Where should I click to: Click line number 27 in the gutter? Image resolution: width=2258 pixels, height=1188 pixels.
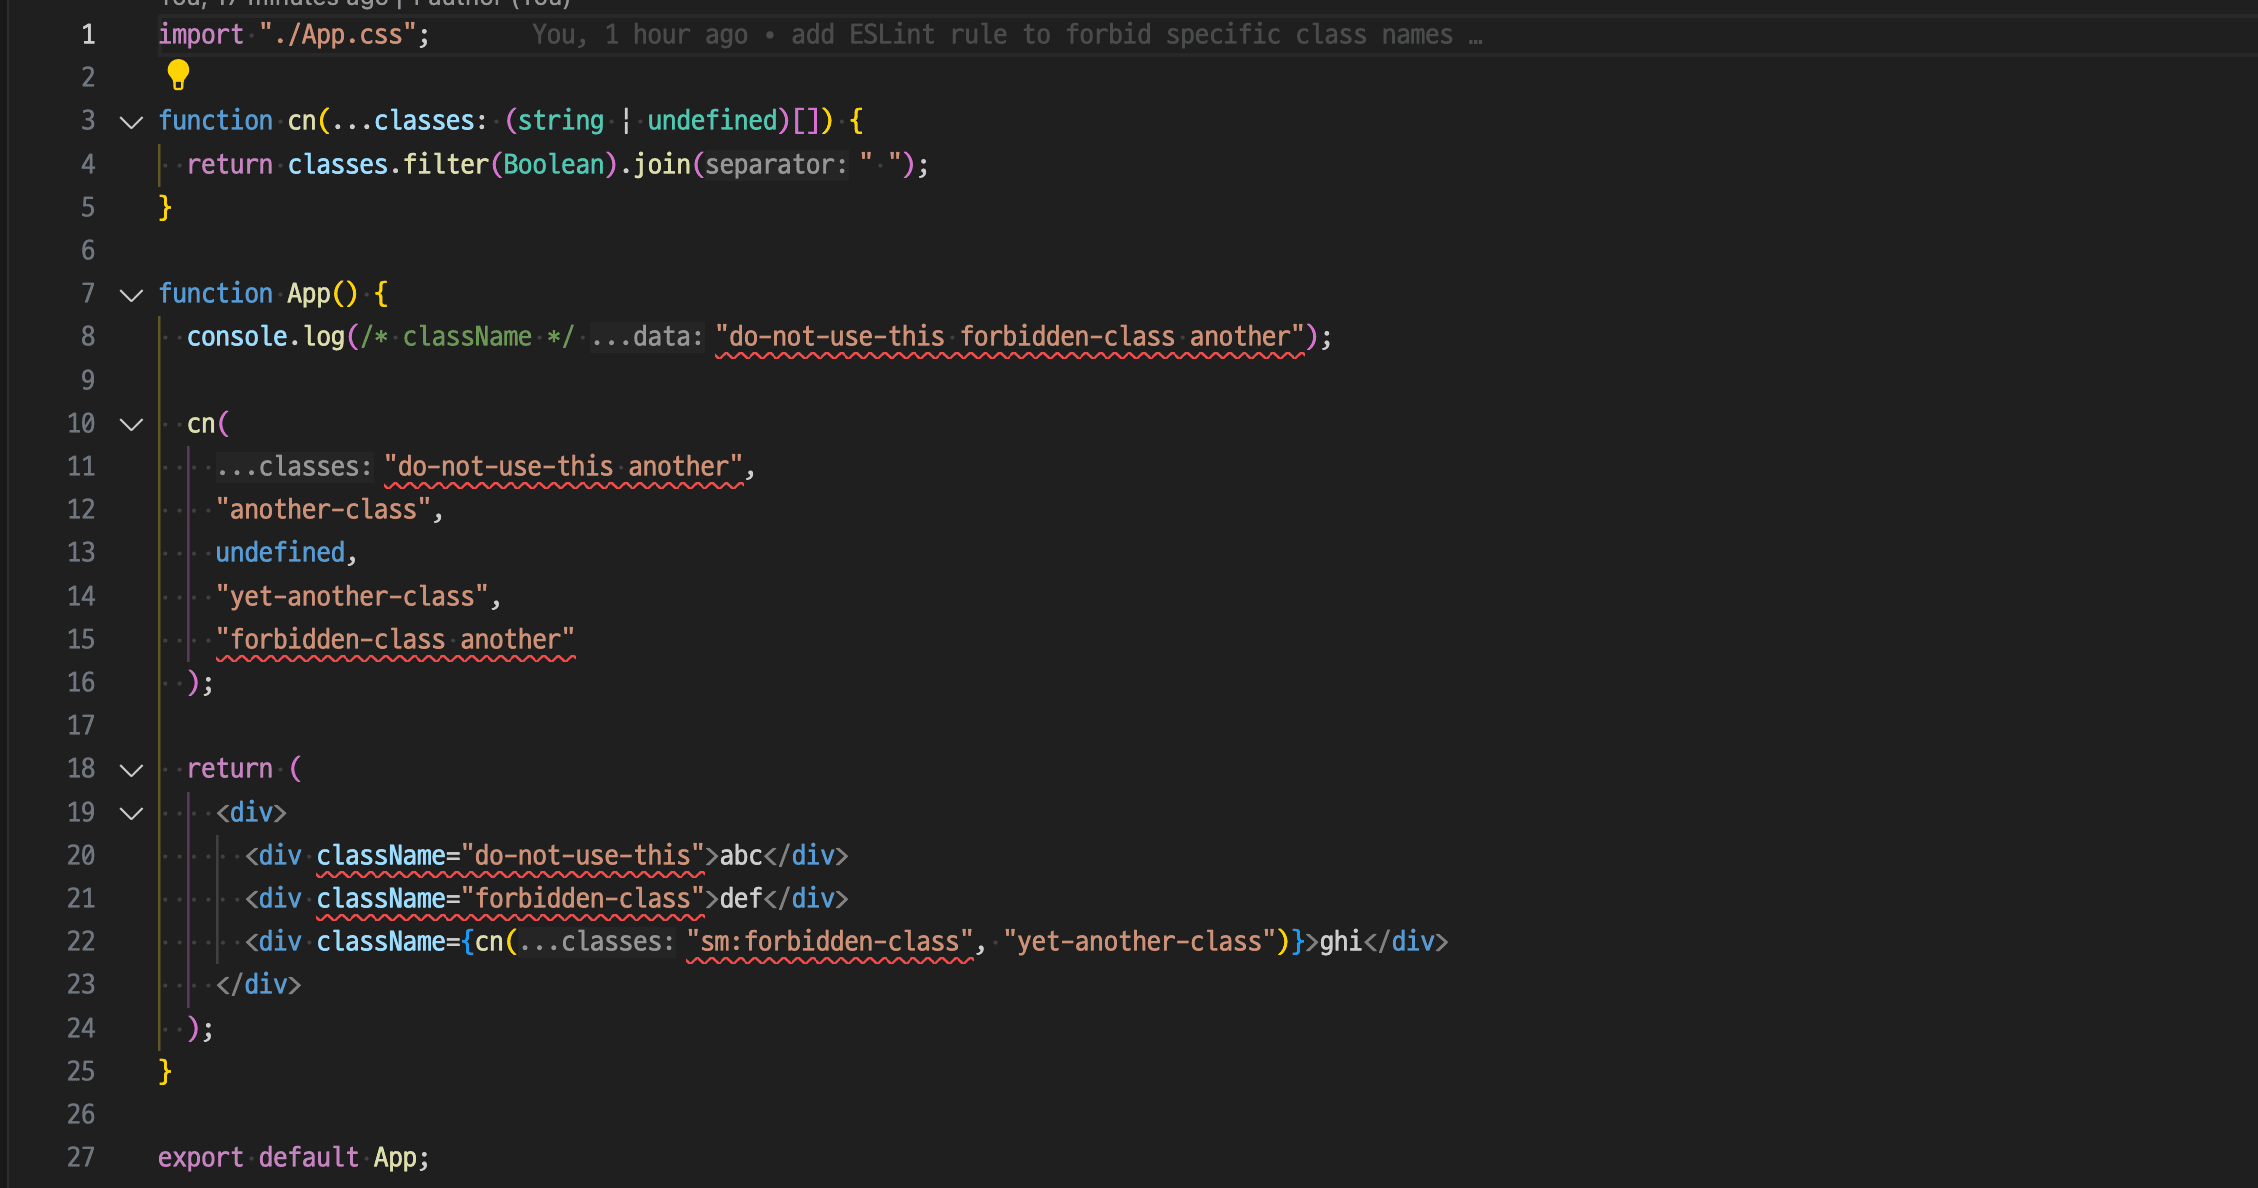pyautogui.click(x=81, y=1158)
